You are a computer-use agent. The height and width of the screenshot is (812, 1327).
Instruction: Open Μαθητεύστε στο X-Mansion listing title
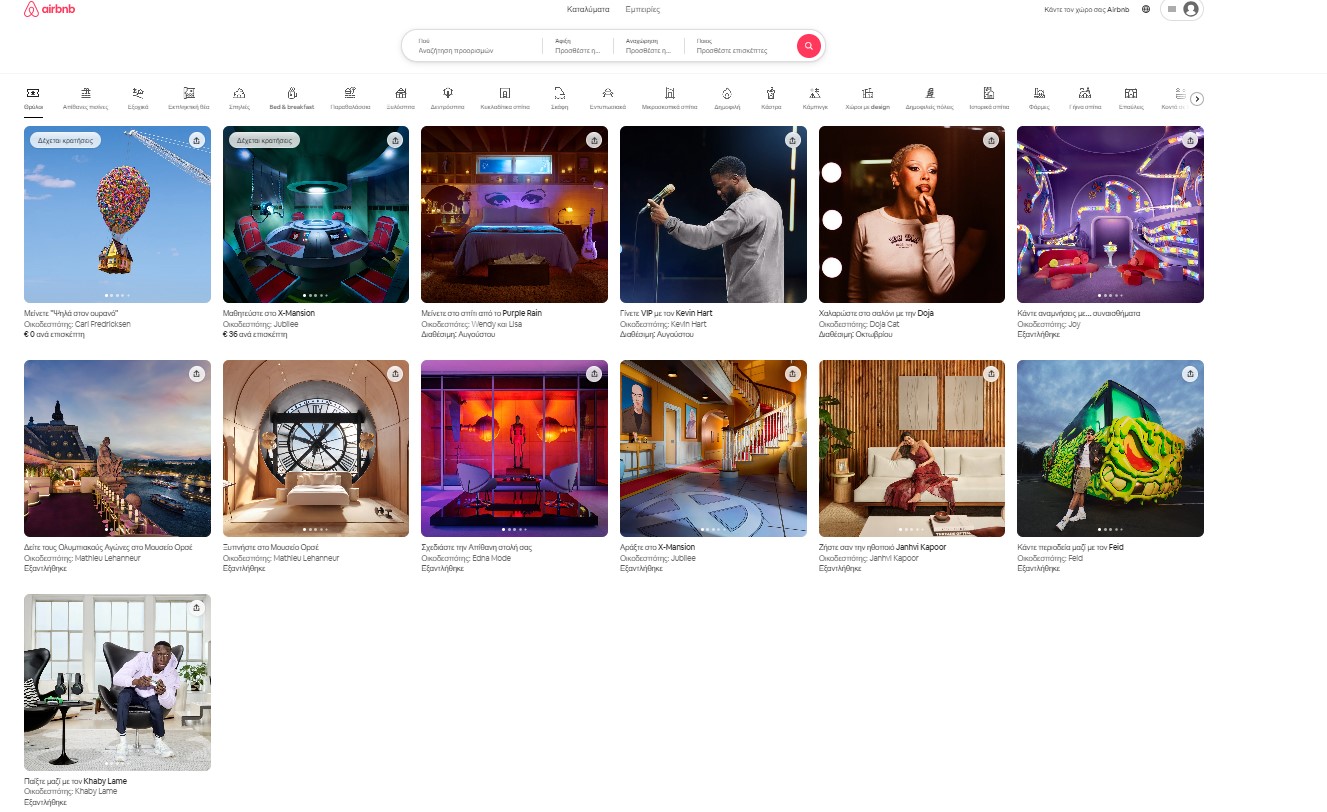click(x=269, y=313)
